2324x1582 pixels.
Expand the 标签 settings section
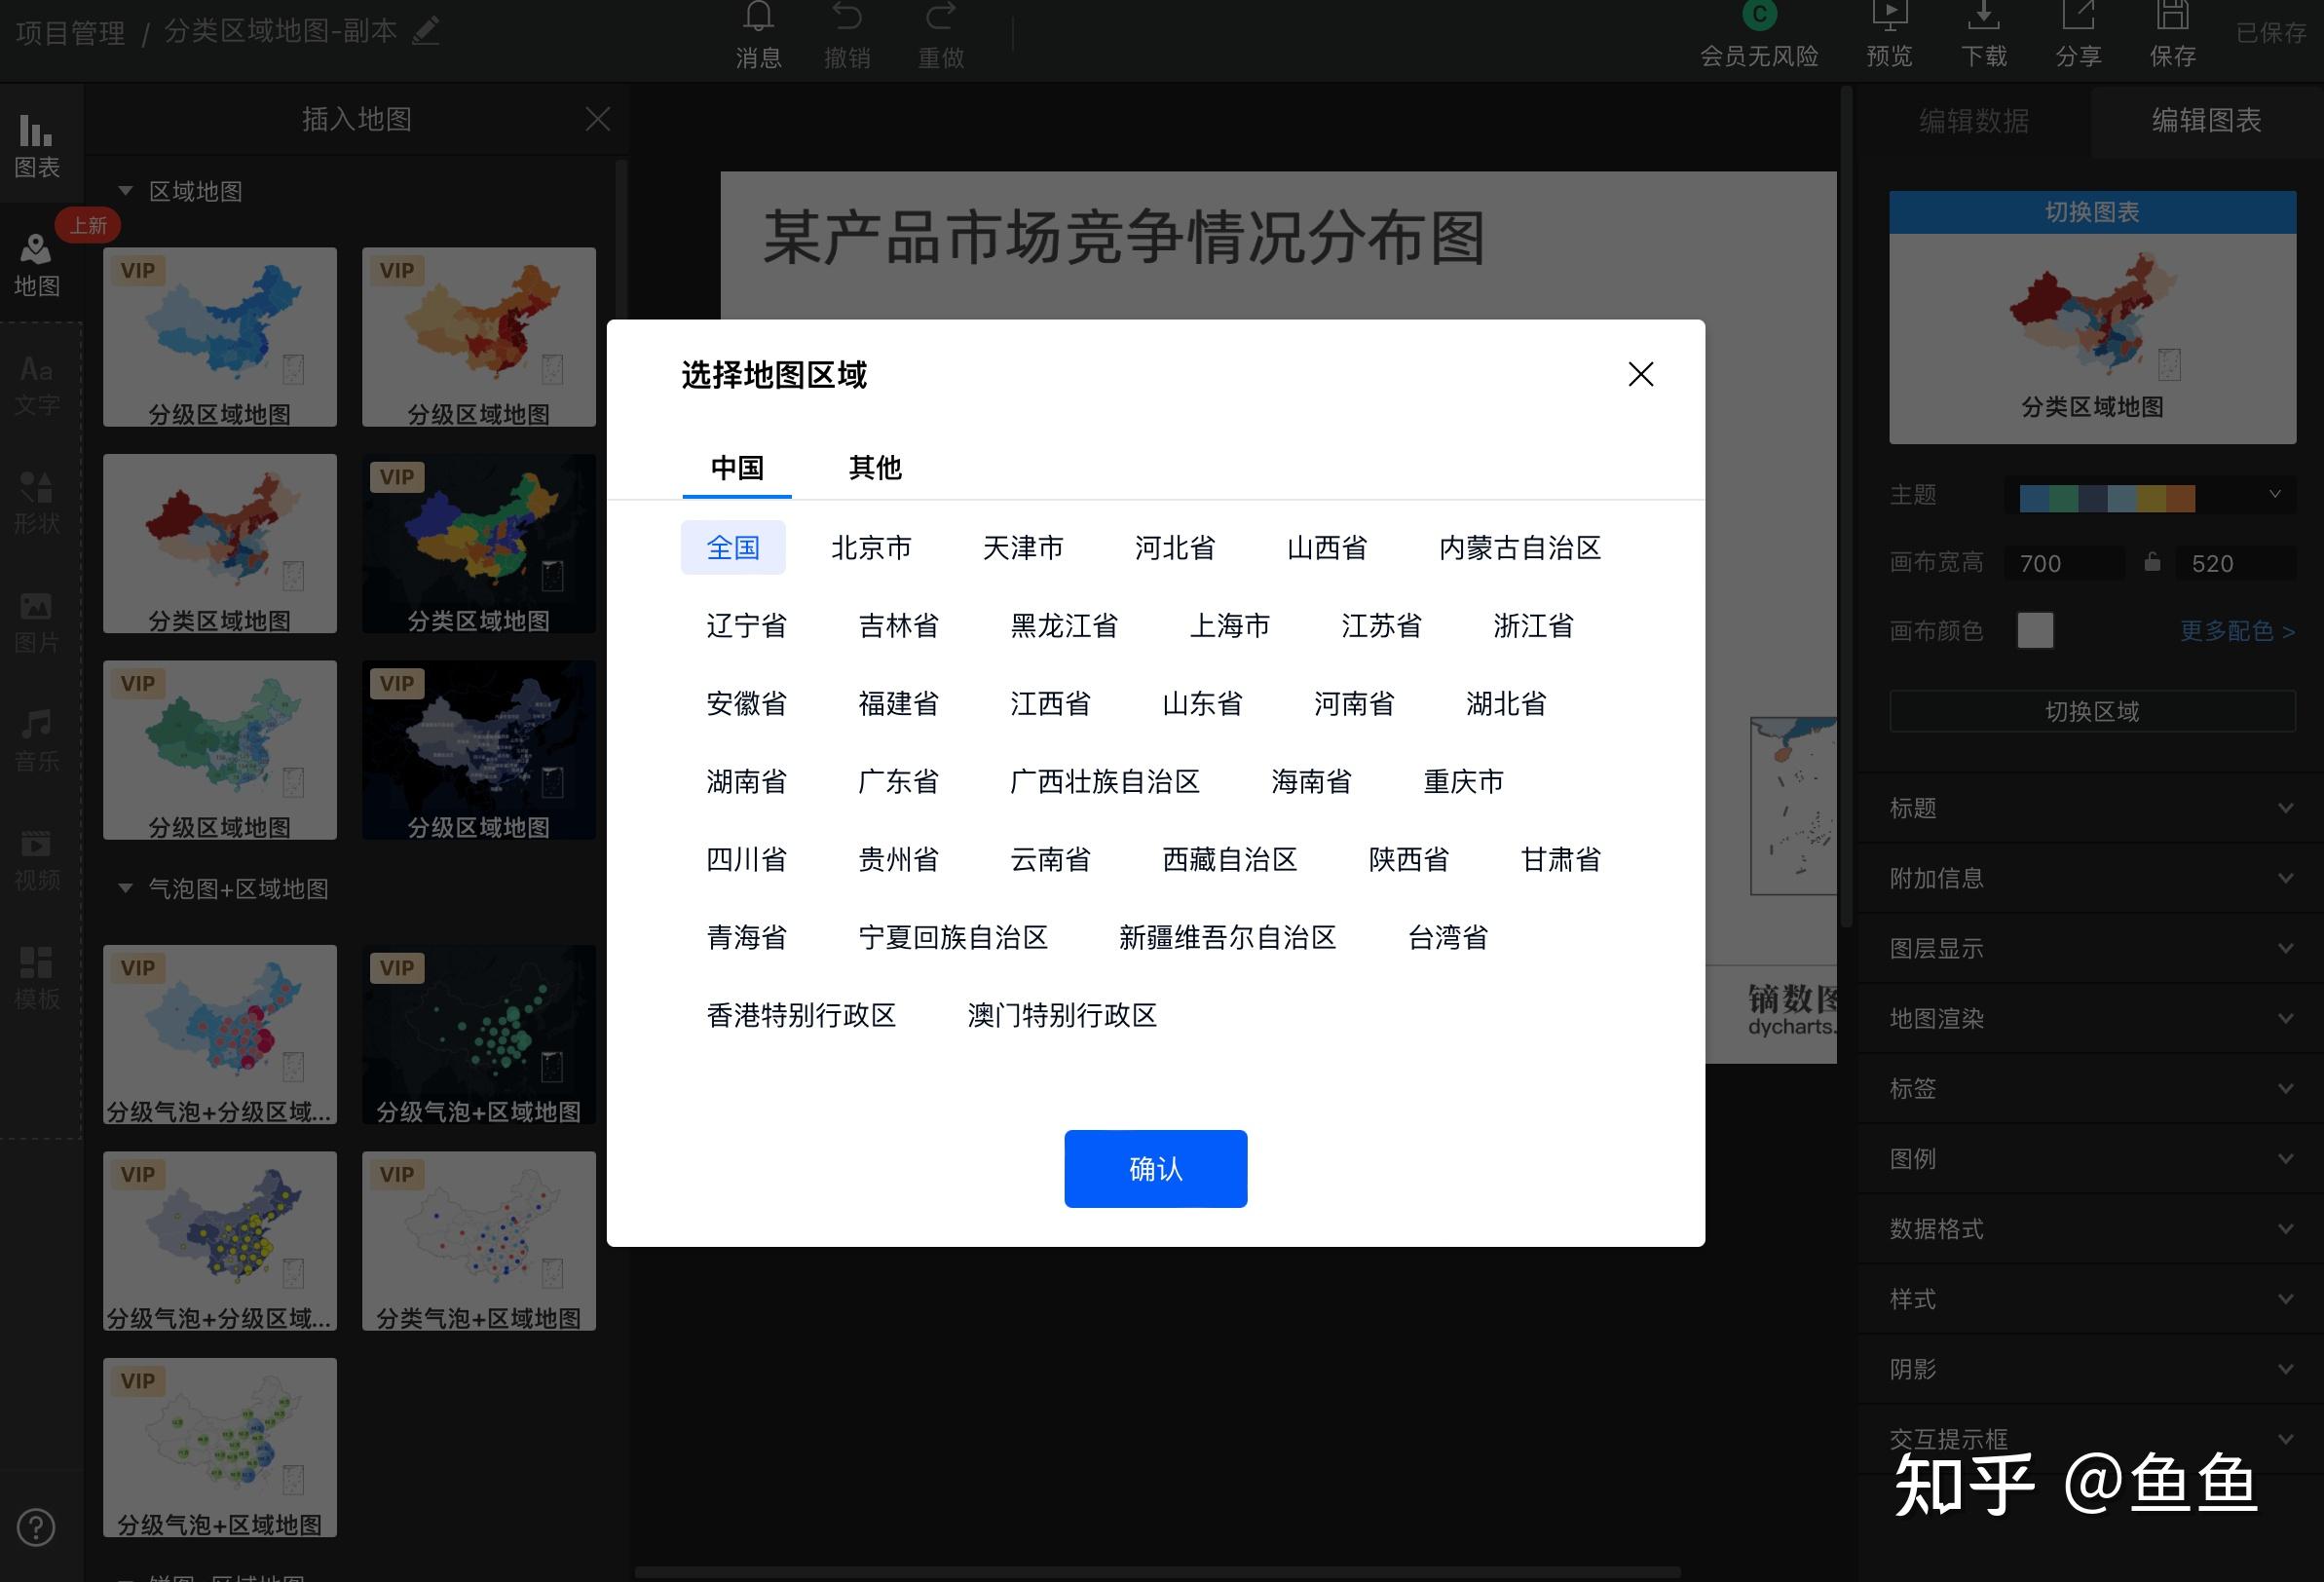(x=2090, y=1088)
